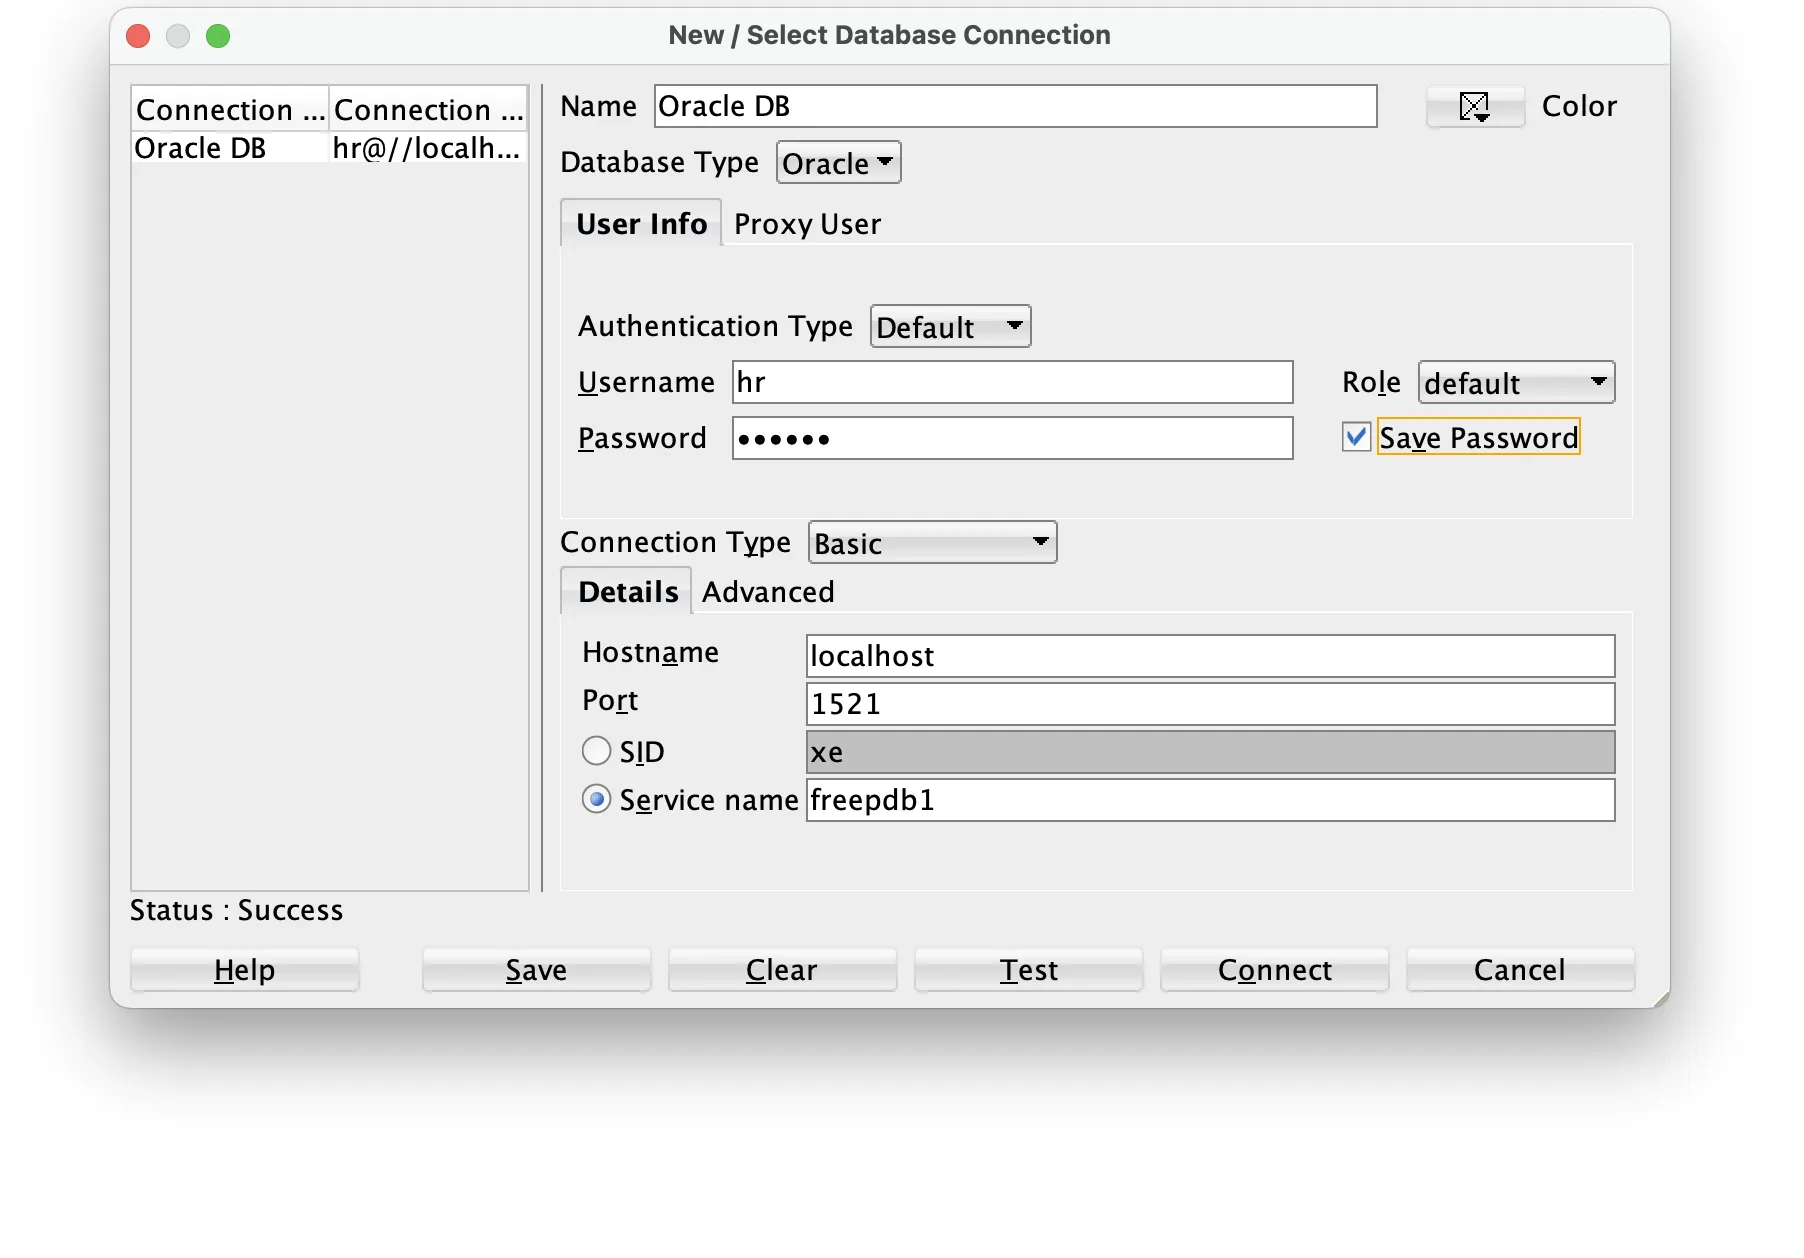Click the disabled SID field showing xe
This screenshot has height=1258, width=1804.
point(1210,752)
